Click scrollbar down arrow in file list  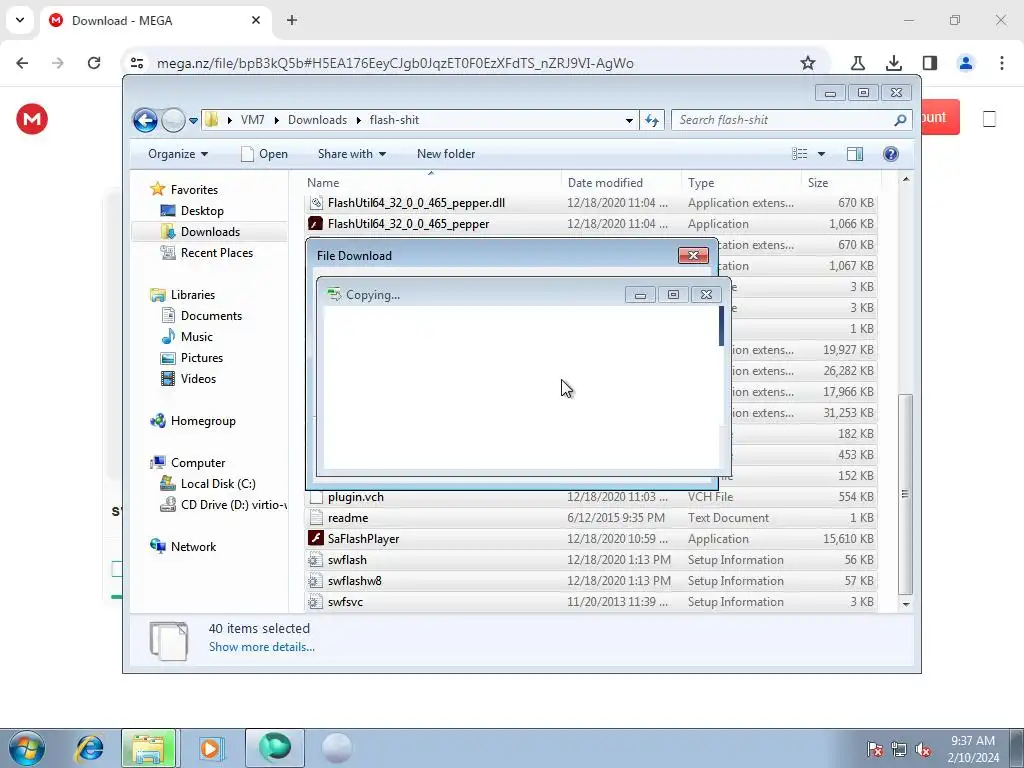(906, 604)
